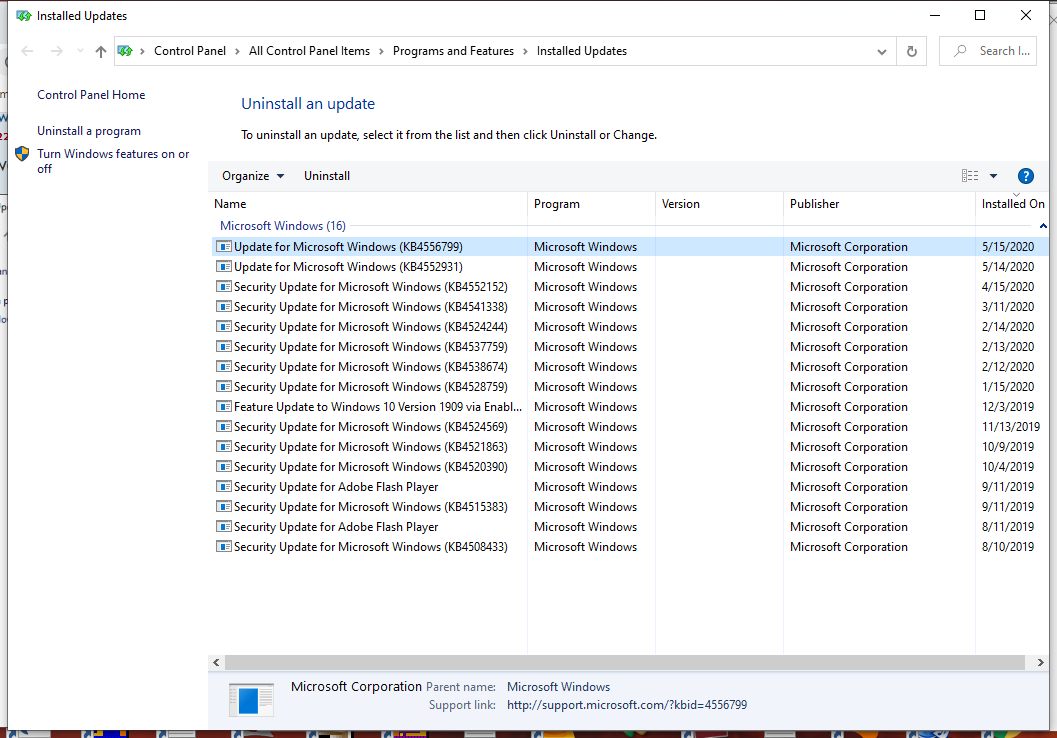The height and width of the screenshot is (738, 1057).
Task: Sort by the Installed On column header
Action: click(1013, 204)
